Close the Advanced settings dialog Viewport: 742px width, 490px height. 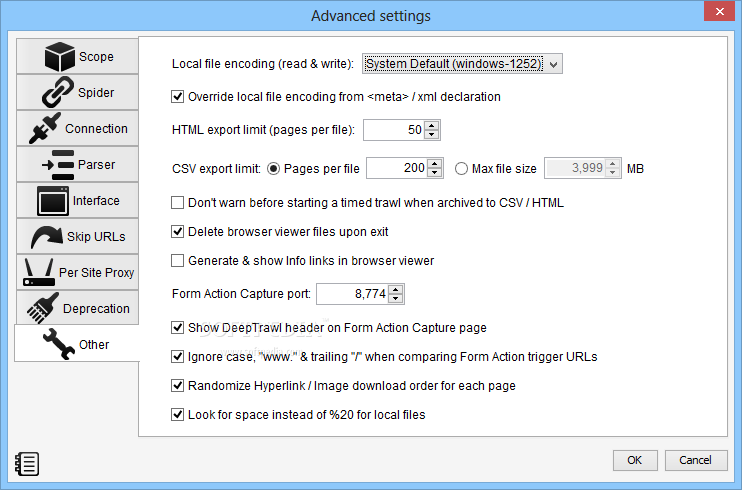coord(719,11)
